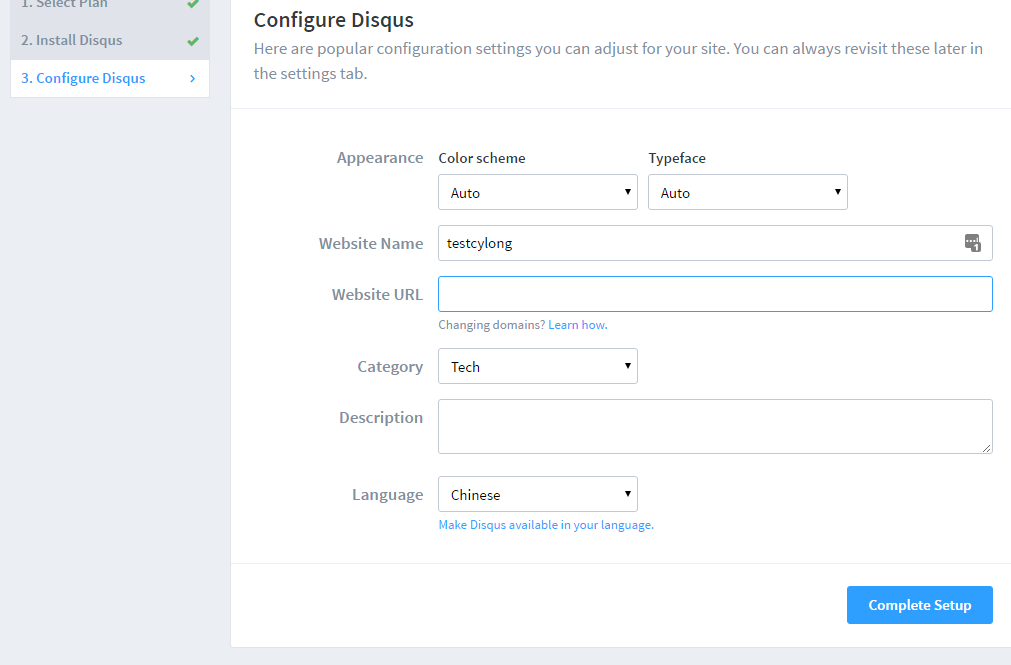1011x665 pixels.
Task: Open the Typeface dropdown
Action: coord(747,192)
